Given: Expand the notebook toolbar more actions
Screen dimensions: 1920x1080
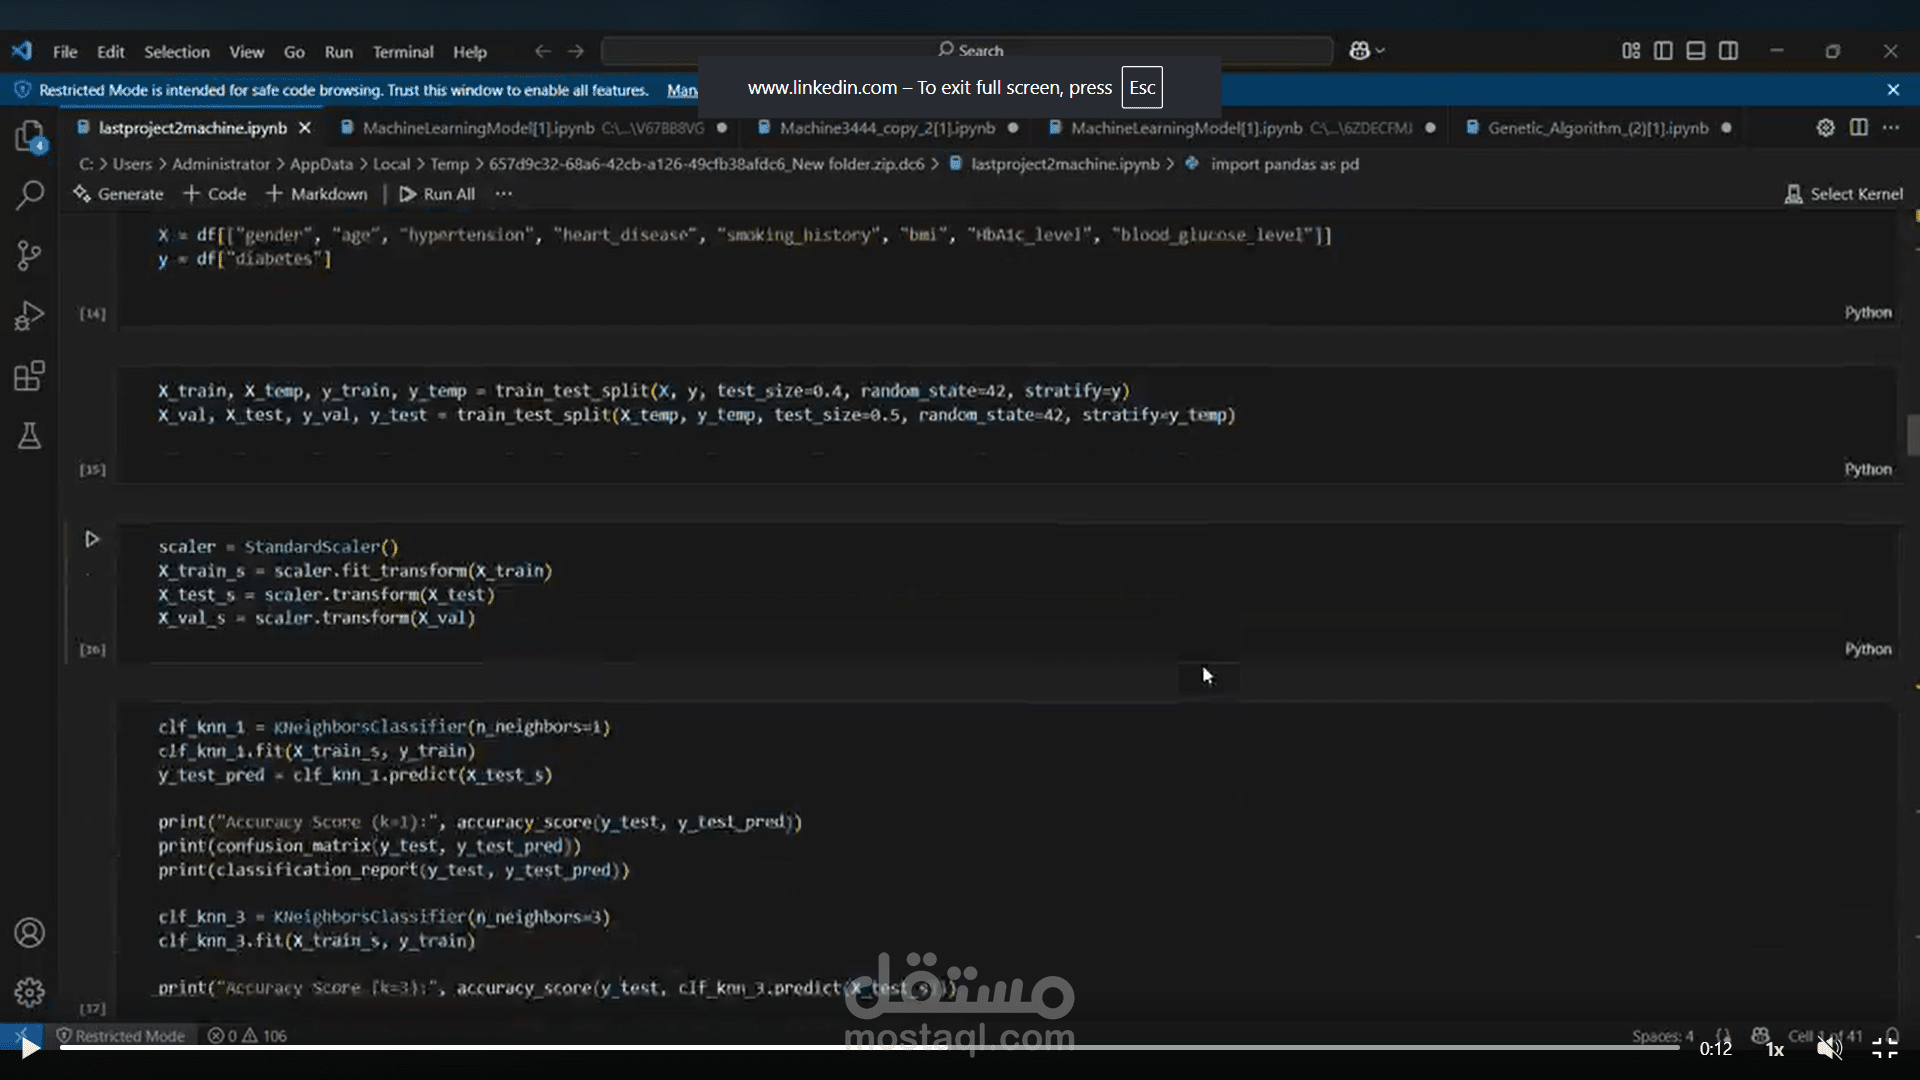Looking at the screenshot, I should [x=504, y=194].
